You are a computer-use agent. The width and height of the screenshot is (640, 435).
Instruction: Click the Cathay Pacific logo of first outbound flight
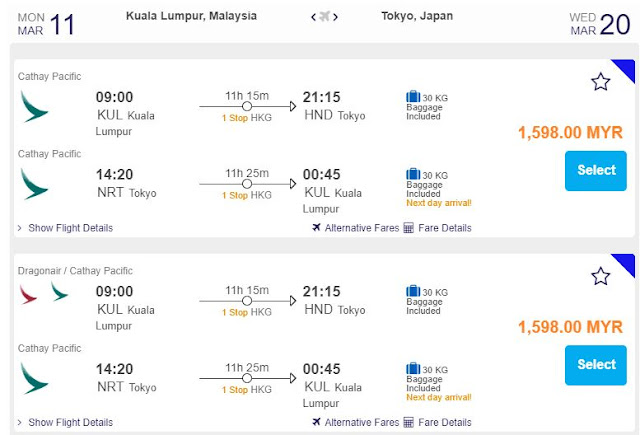[34, 105]
